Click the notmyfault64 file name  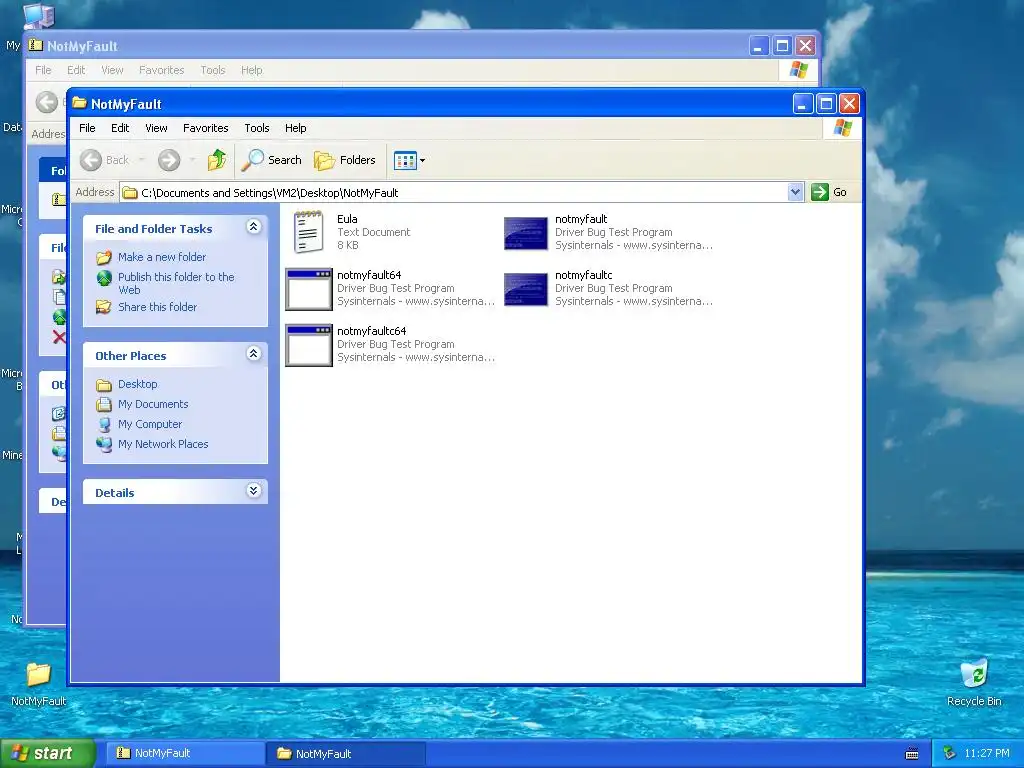coord(369,275)
